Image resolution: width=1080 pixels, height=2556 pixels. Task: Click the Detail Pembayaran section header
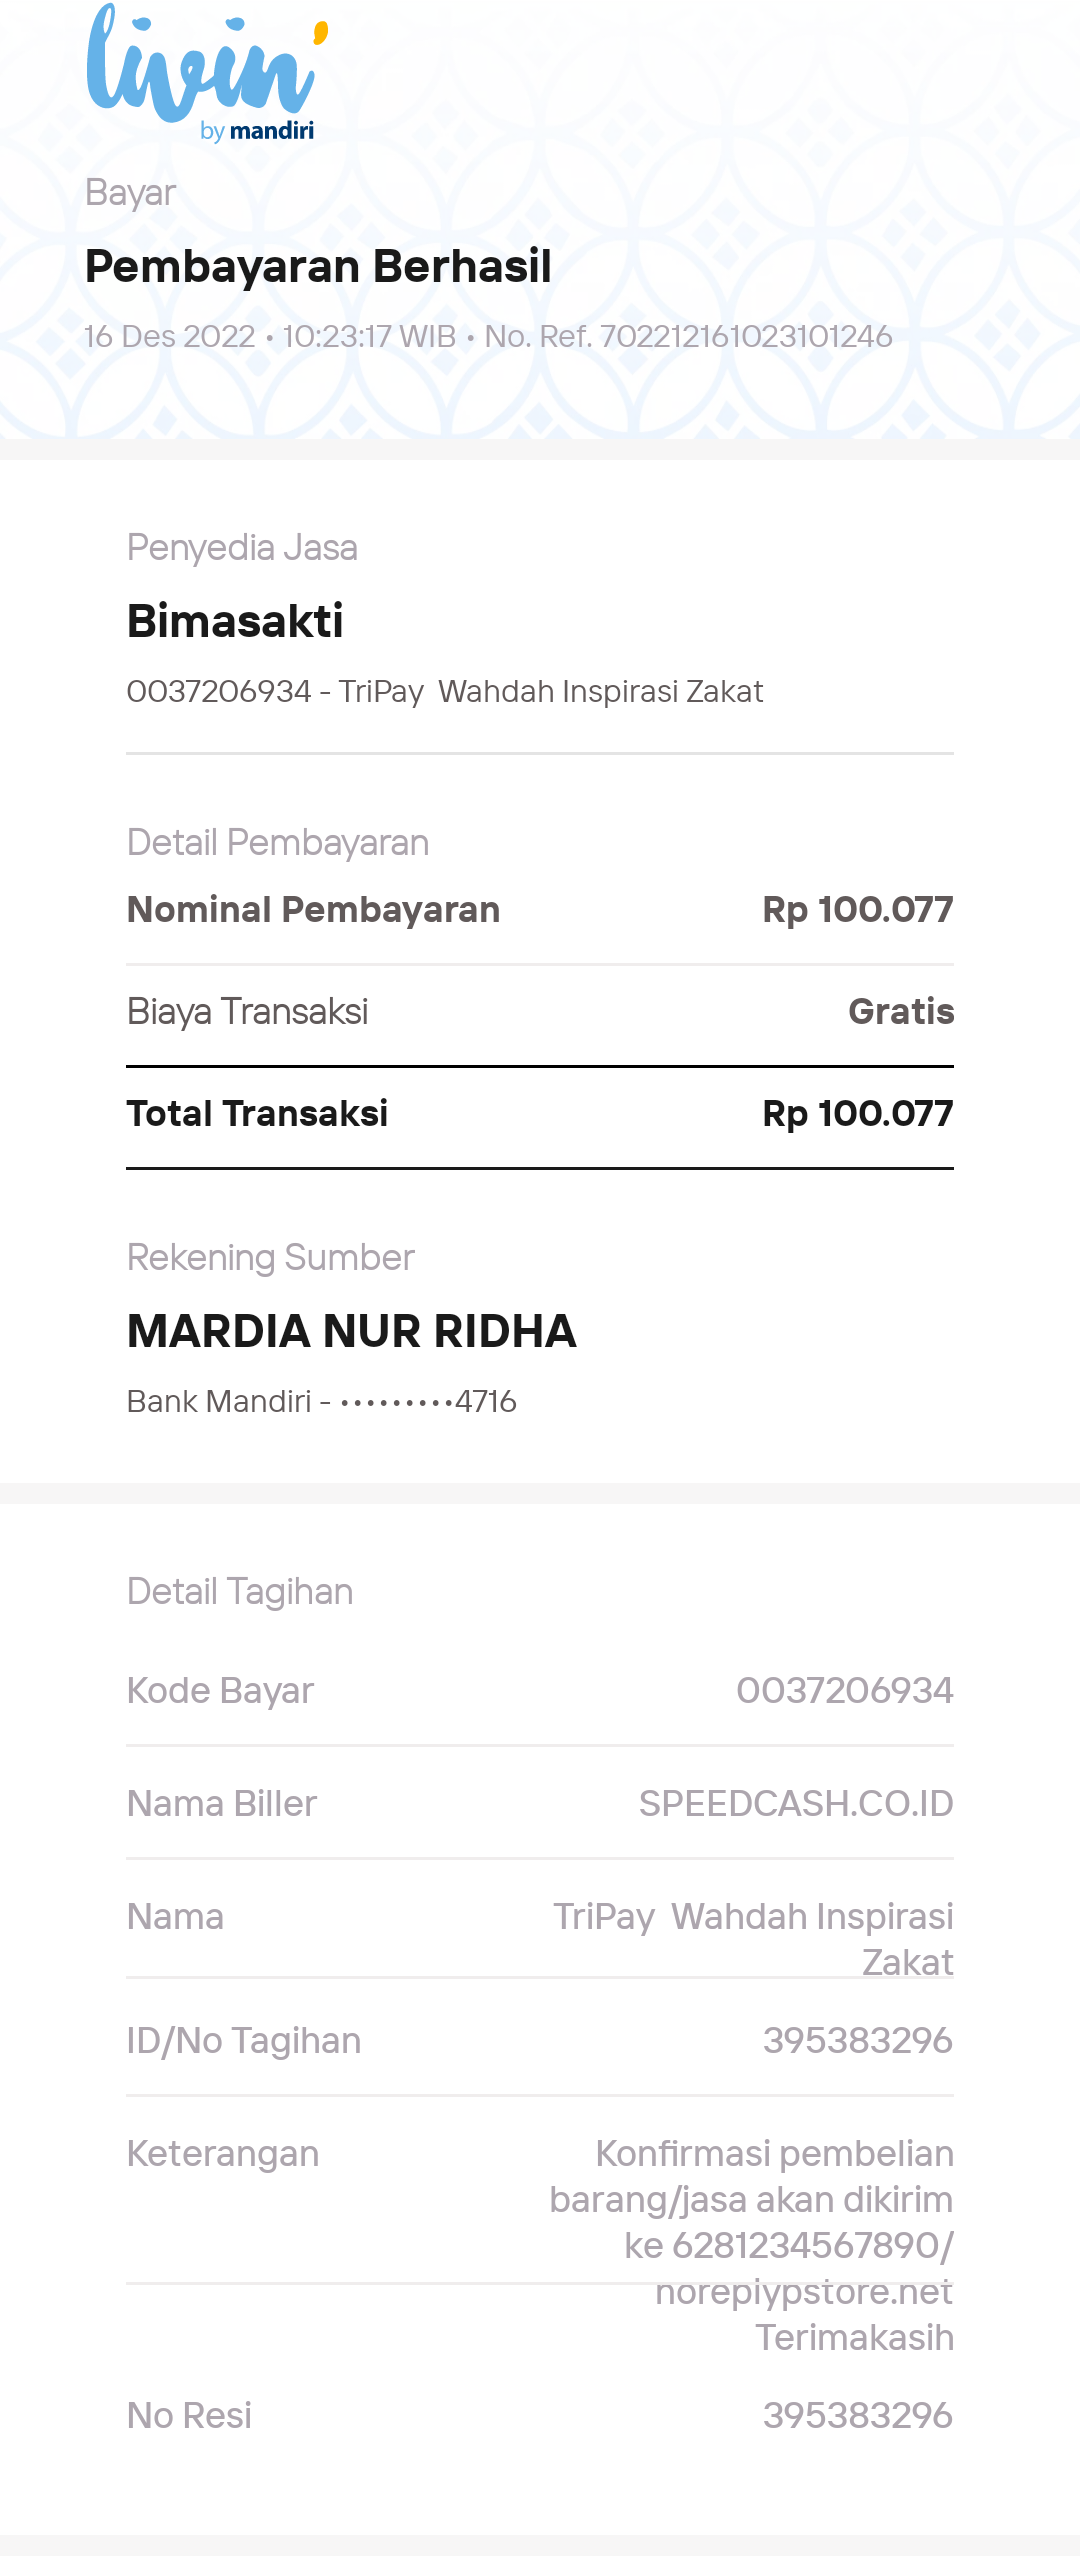click(278, 842)
